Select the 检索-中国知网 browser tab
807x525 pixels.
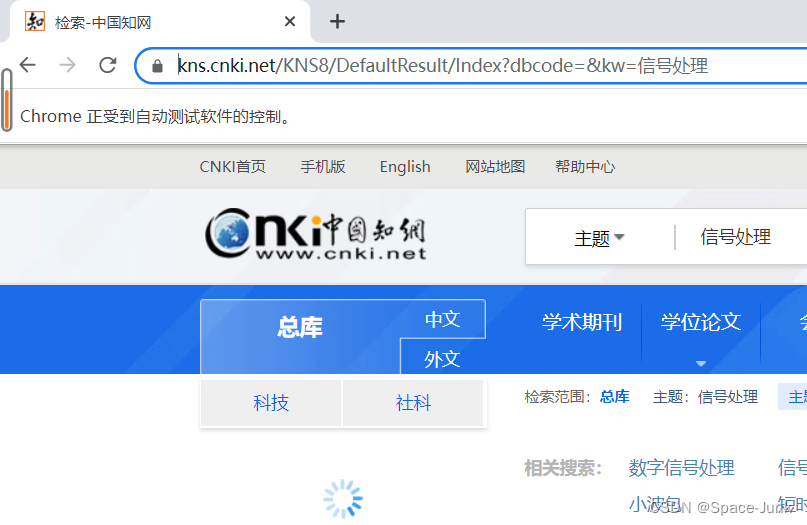pyautogui.click(x=159, y=22)
